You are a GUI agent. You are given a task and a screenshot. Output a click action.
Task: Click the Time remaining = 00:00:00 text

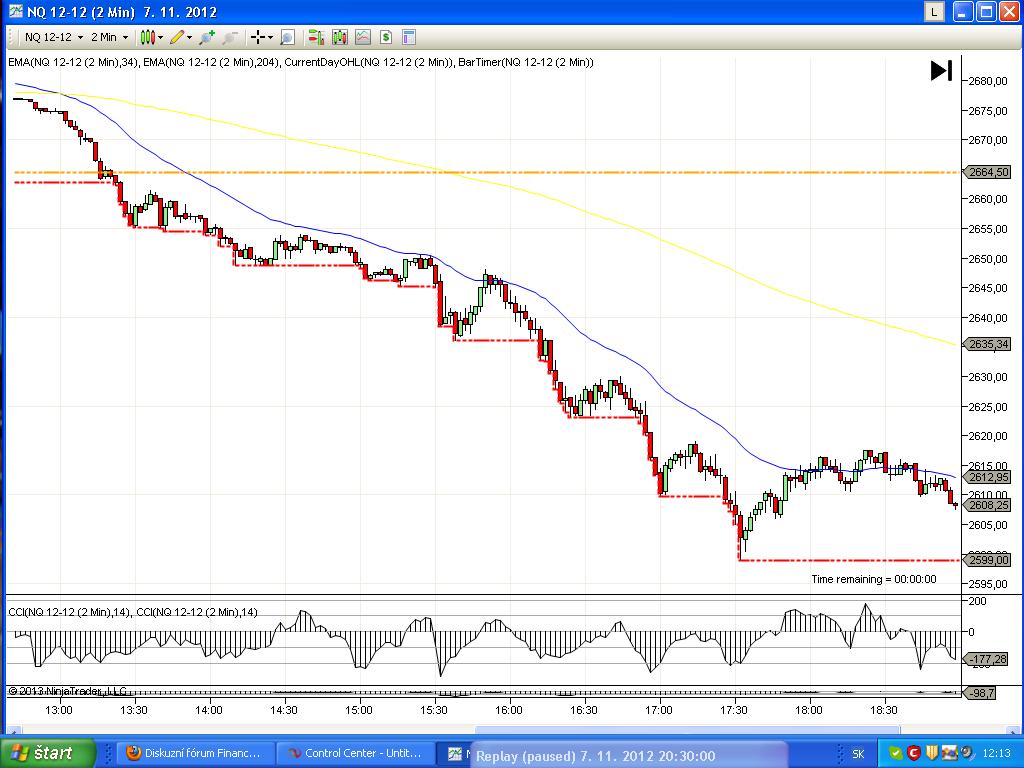[873, 579]
